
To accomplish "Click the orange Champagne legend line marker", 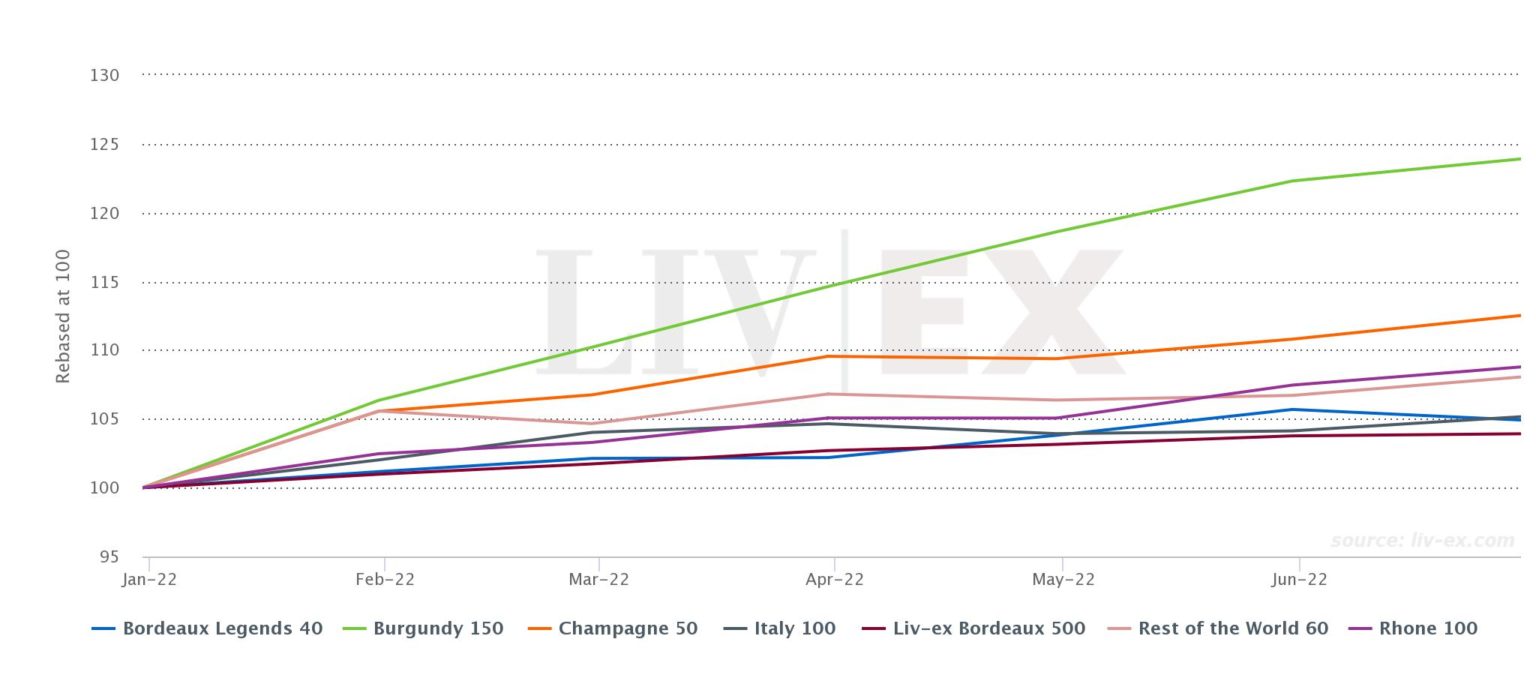I will click(539, 629).
